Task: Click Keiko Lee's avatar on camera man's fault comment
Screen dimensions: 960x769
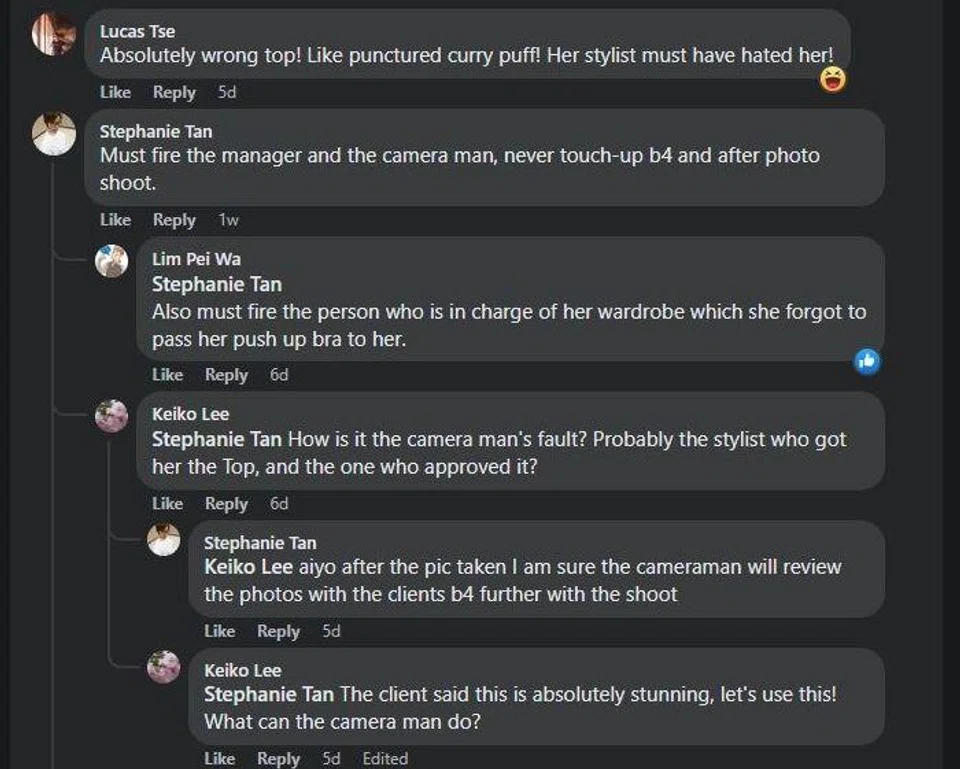Action: (x=111, y=415)
